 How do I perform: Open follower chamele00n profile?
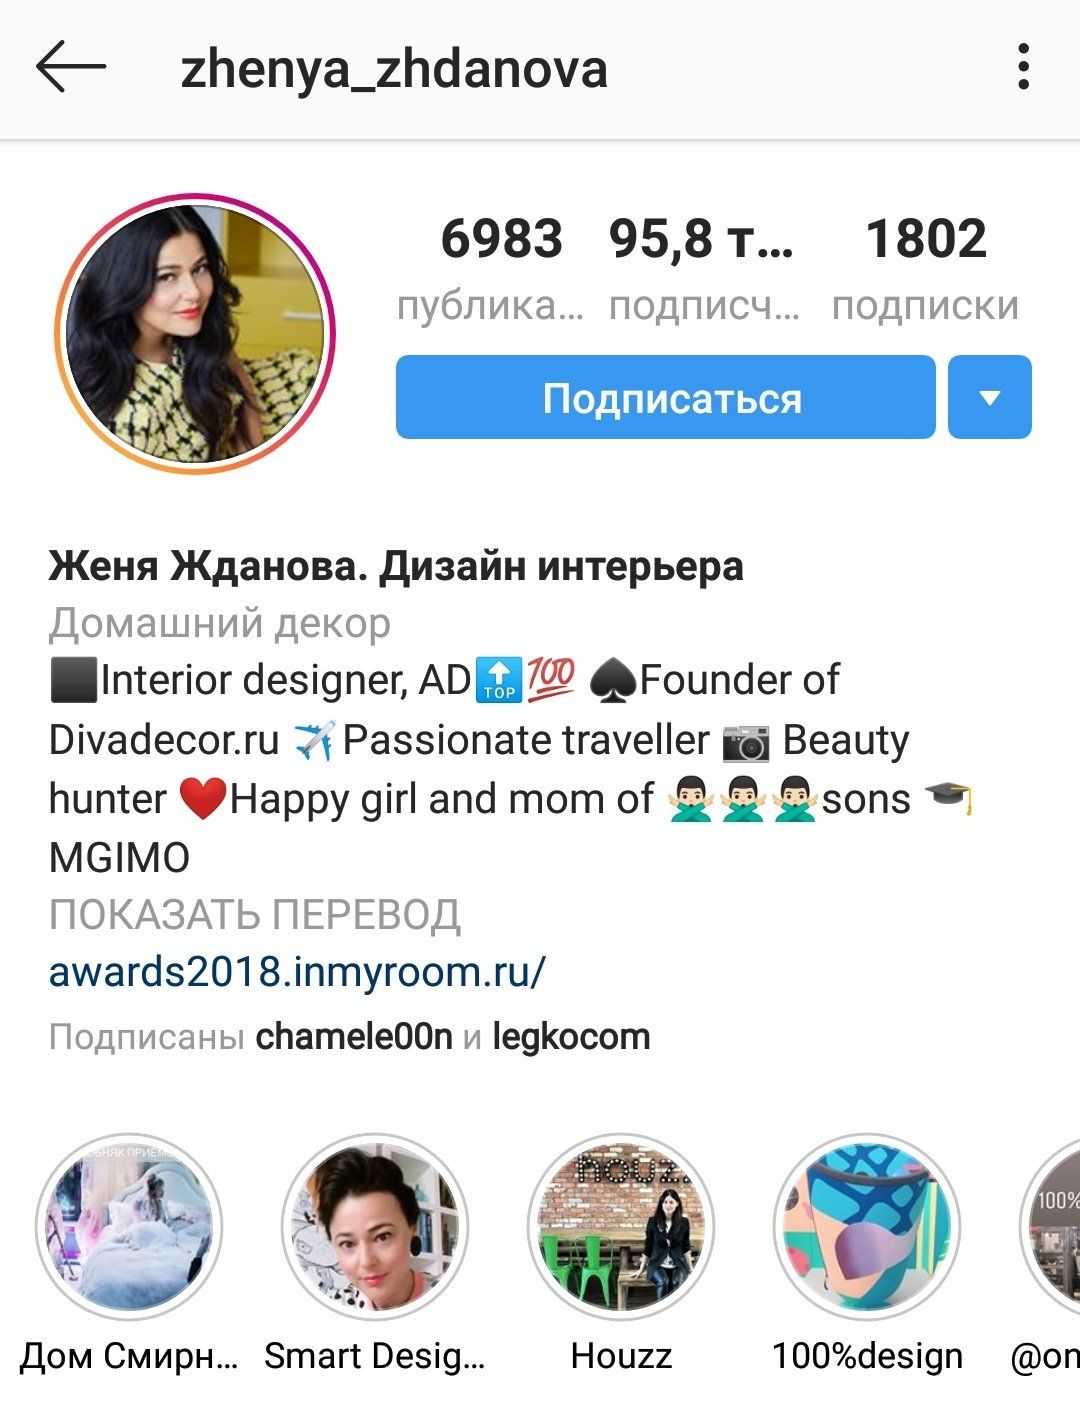354,1036
